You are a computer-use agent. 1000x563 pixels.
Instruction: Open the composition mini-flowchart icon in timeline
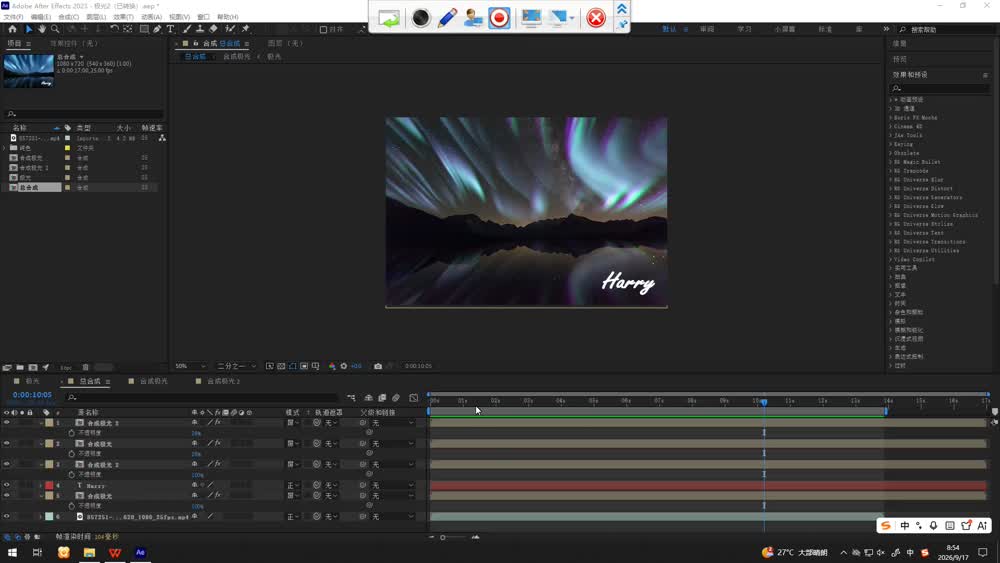tap(351, 398)
